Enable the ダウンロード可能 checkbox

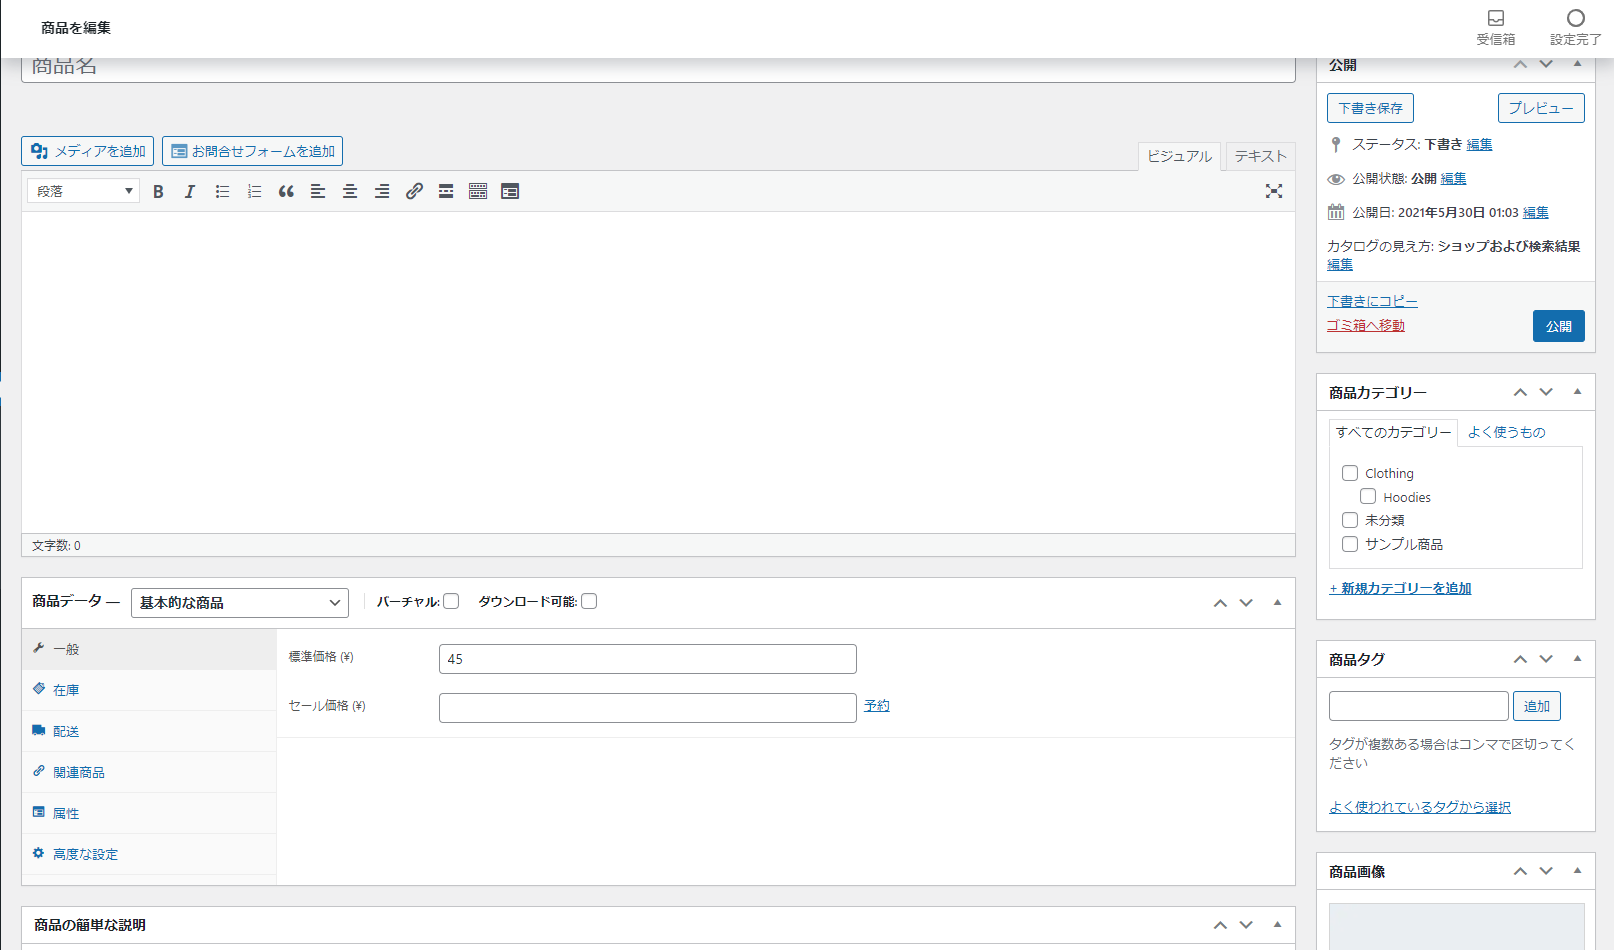[589, 601]
